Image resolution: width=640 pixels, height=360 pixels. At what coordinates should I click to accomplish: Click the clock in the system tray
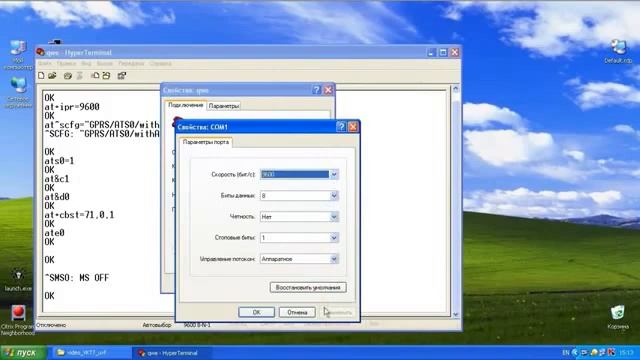coord(627,352)
